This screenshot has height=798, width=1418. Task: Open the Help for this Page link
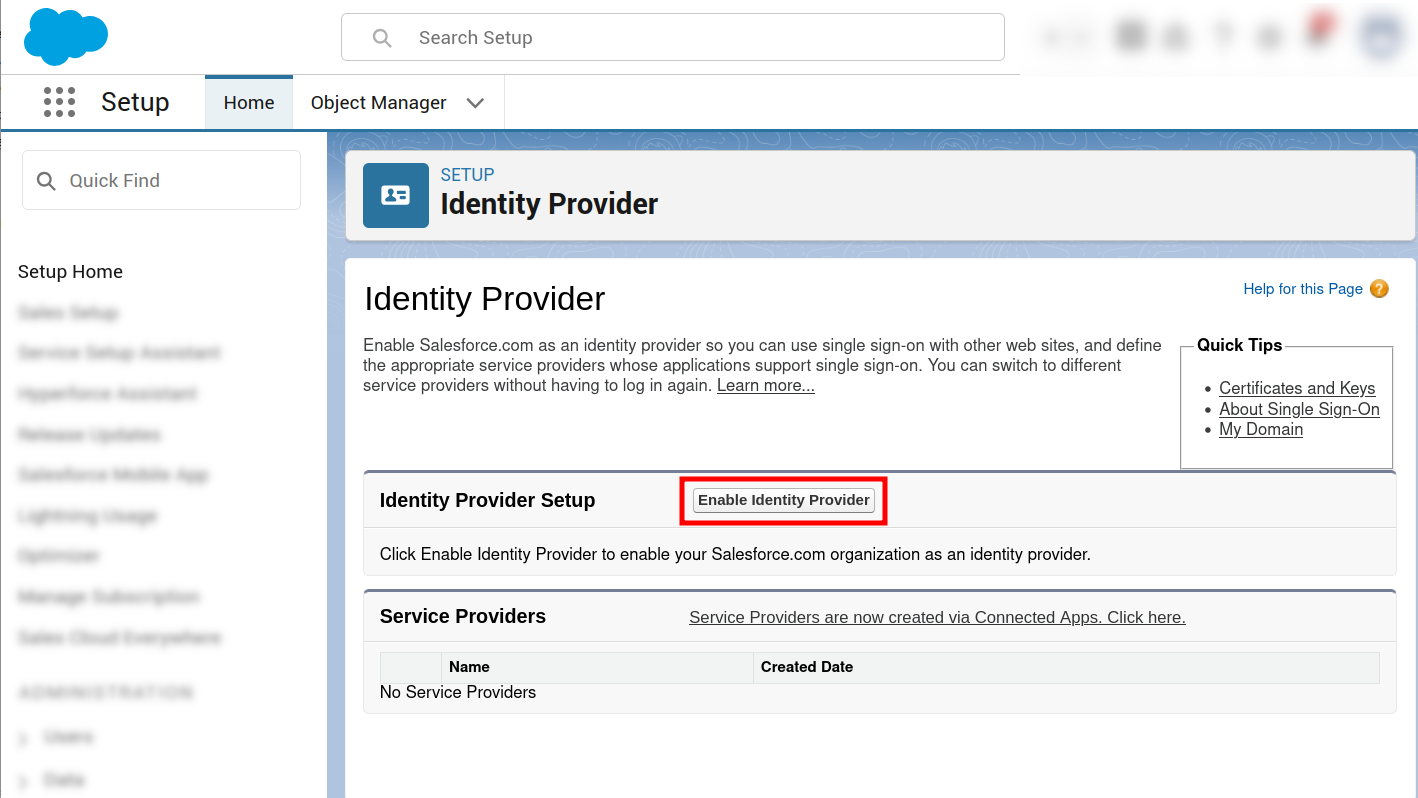tap(1302, 289)
